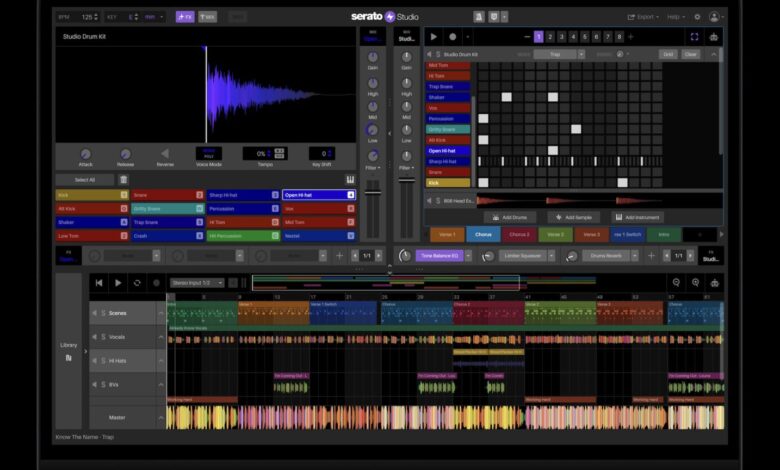Play the scene in sequencer panel
The height and width of the screenshot is (470, 780).
click(433, 37)
